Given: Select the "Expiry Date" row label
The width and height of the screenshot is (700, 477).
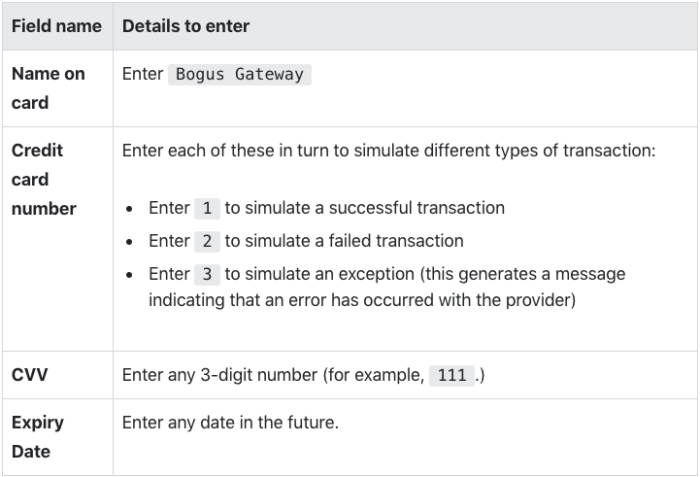Looking at the screenshot, I should [x=38, y=437].
